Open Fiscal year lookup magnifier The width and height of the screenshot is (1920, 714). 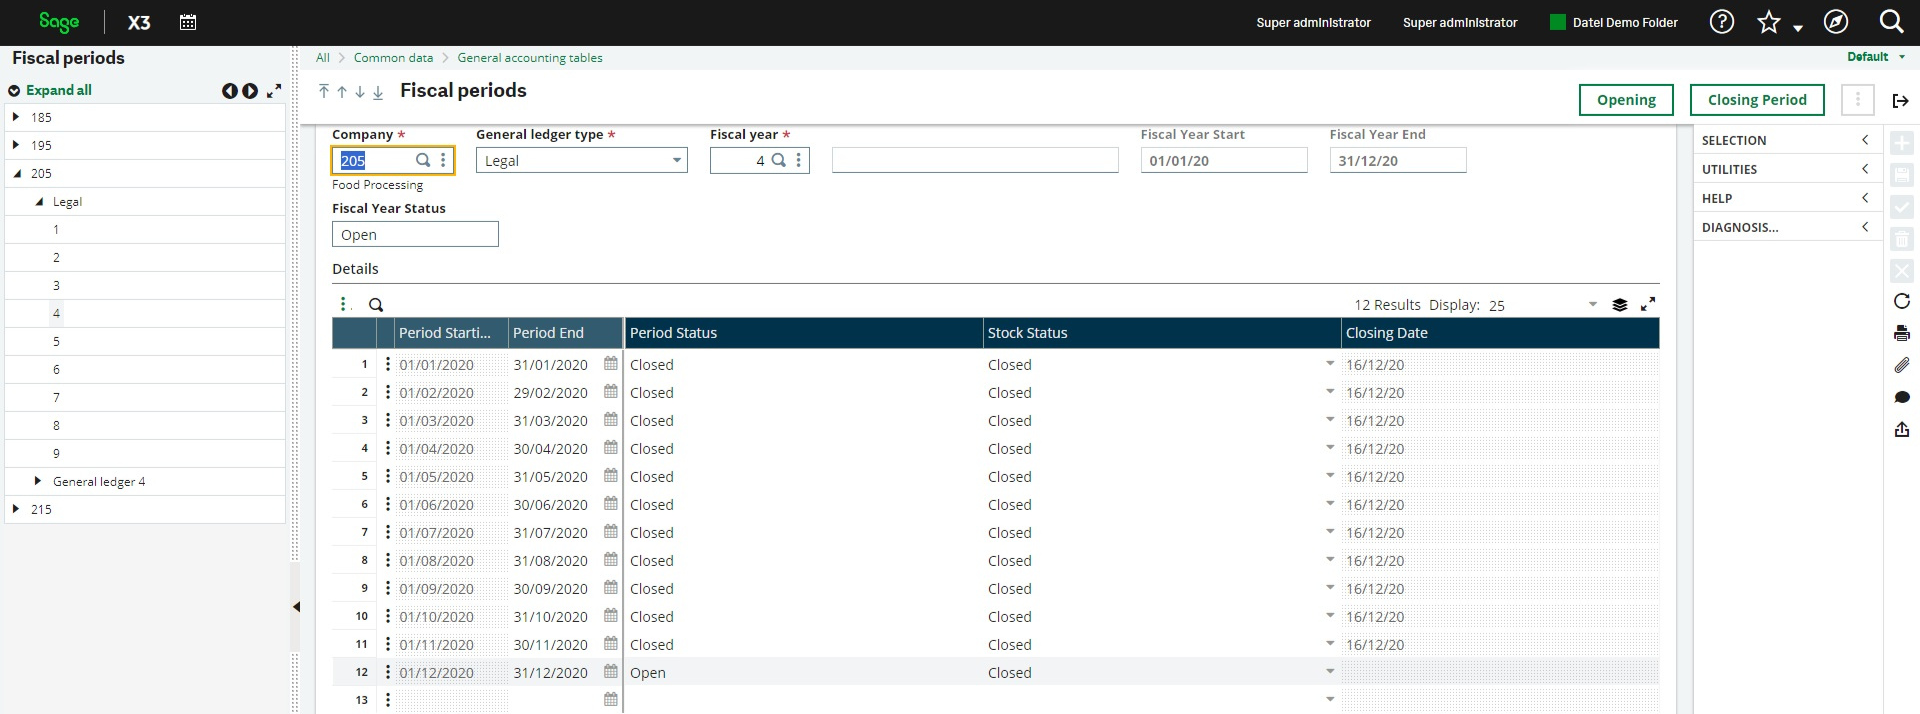click(779, 160)
